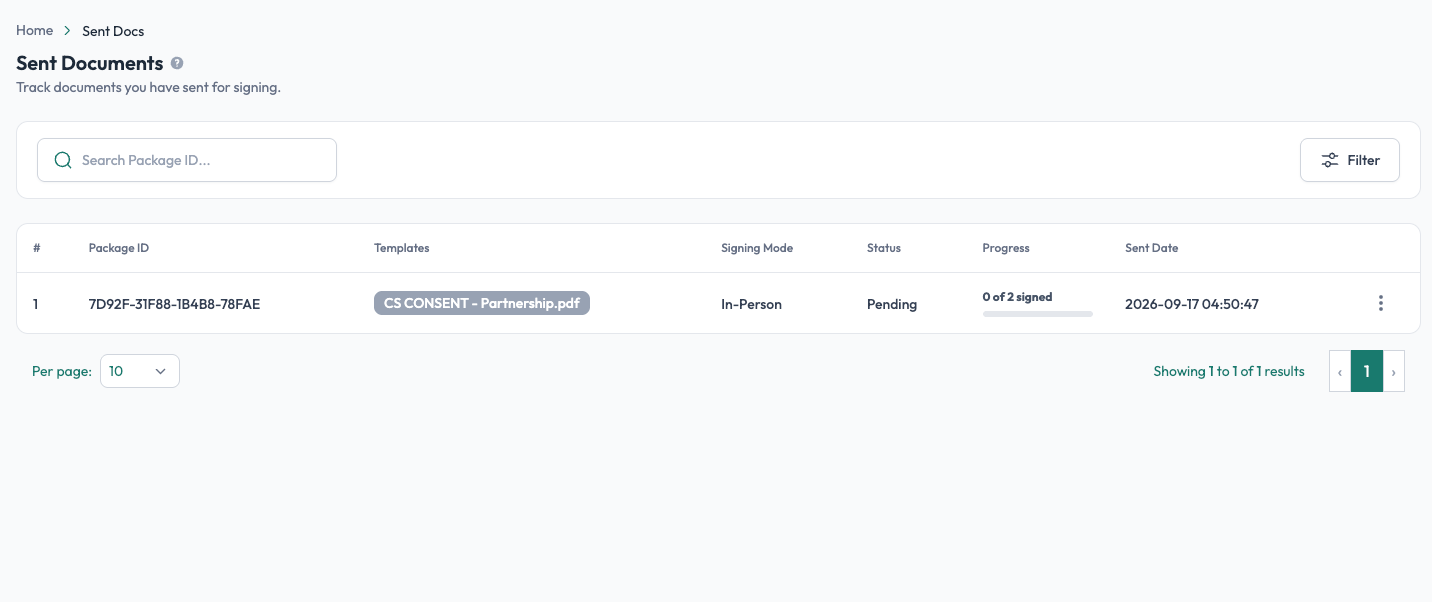Click the Showing 1 to 1 results text
The height and width of the screenshot is (602, 1432).
pyautogui.click(x=1229, y=371)
